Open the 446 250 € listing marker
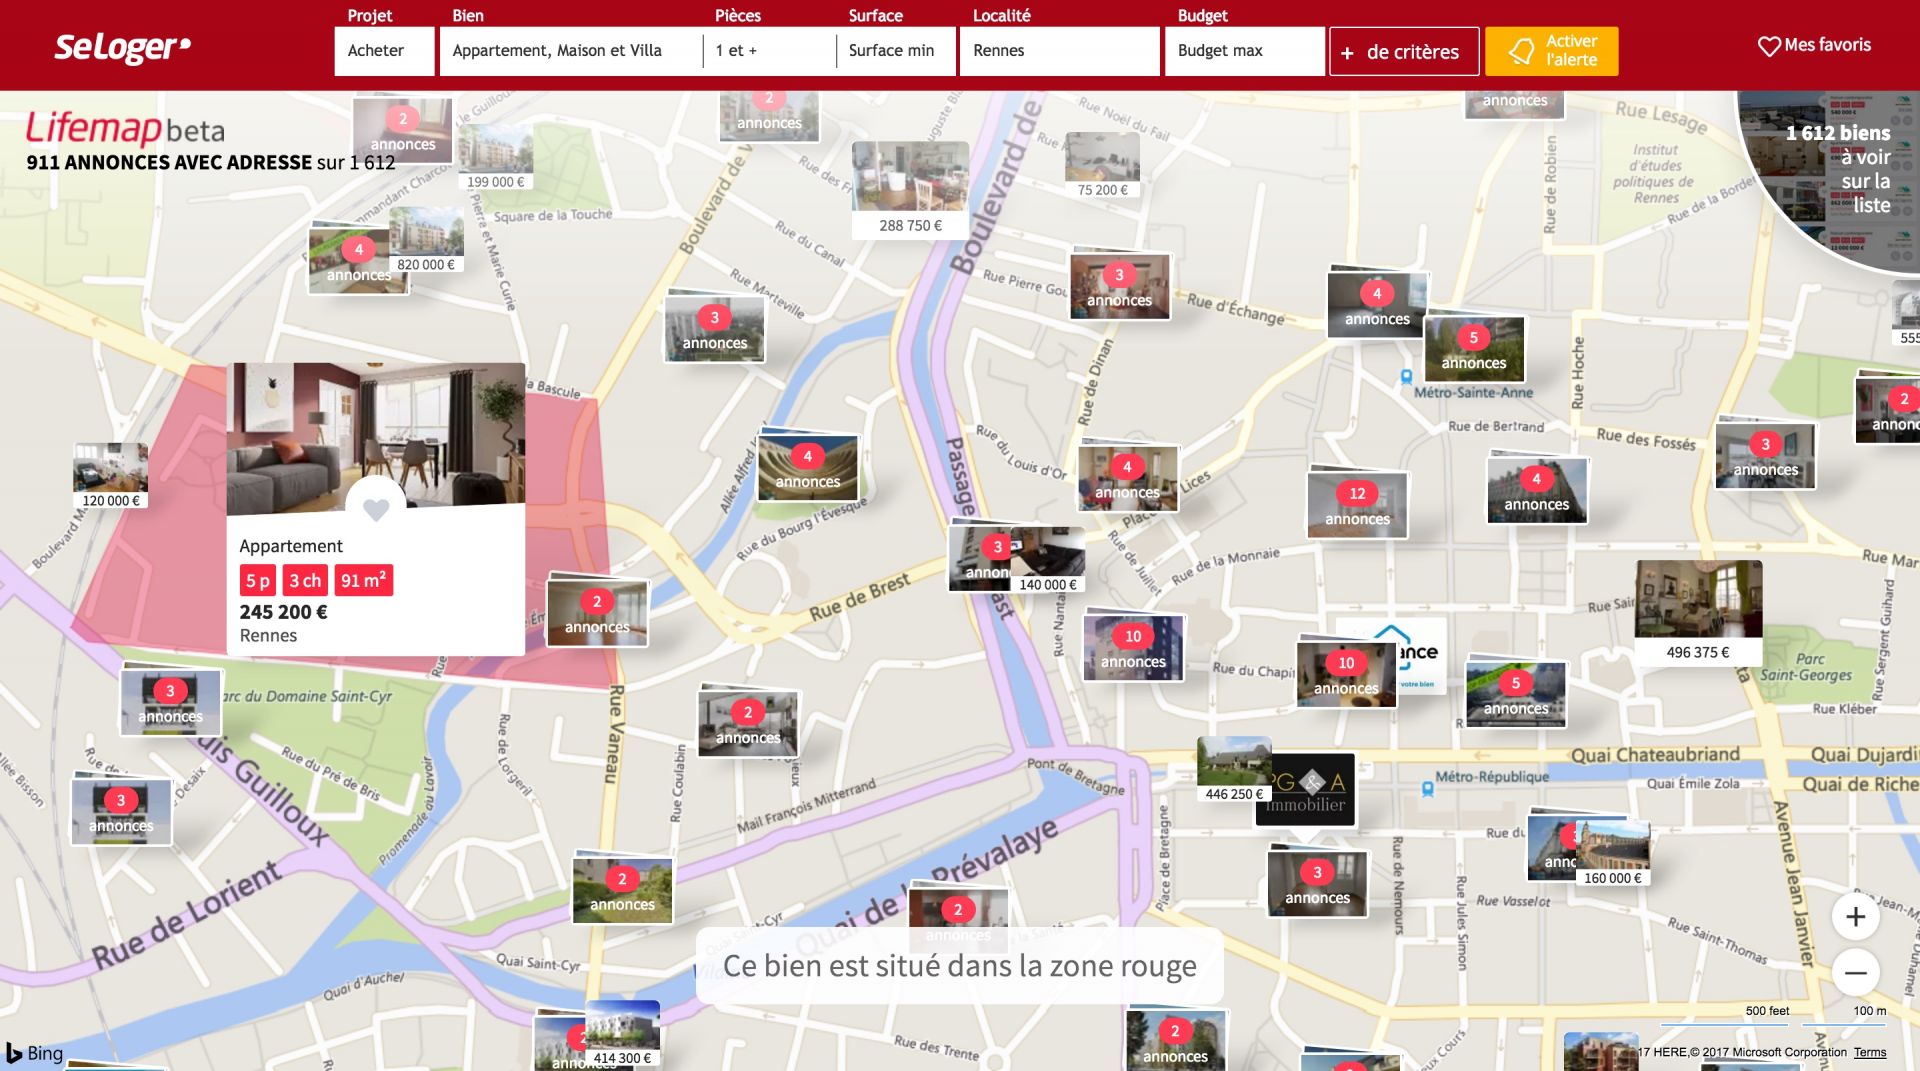 [1234, 770]
